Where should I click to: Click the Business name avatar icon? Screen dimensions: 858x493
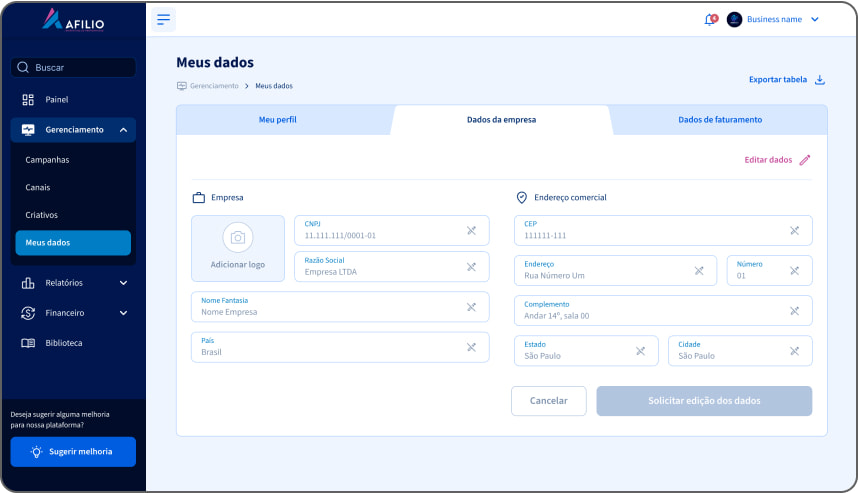pyautogui.click(x=734, y=19)
